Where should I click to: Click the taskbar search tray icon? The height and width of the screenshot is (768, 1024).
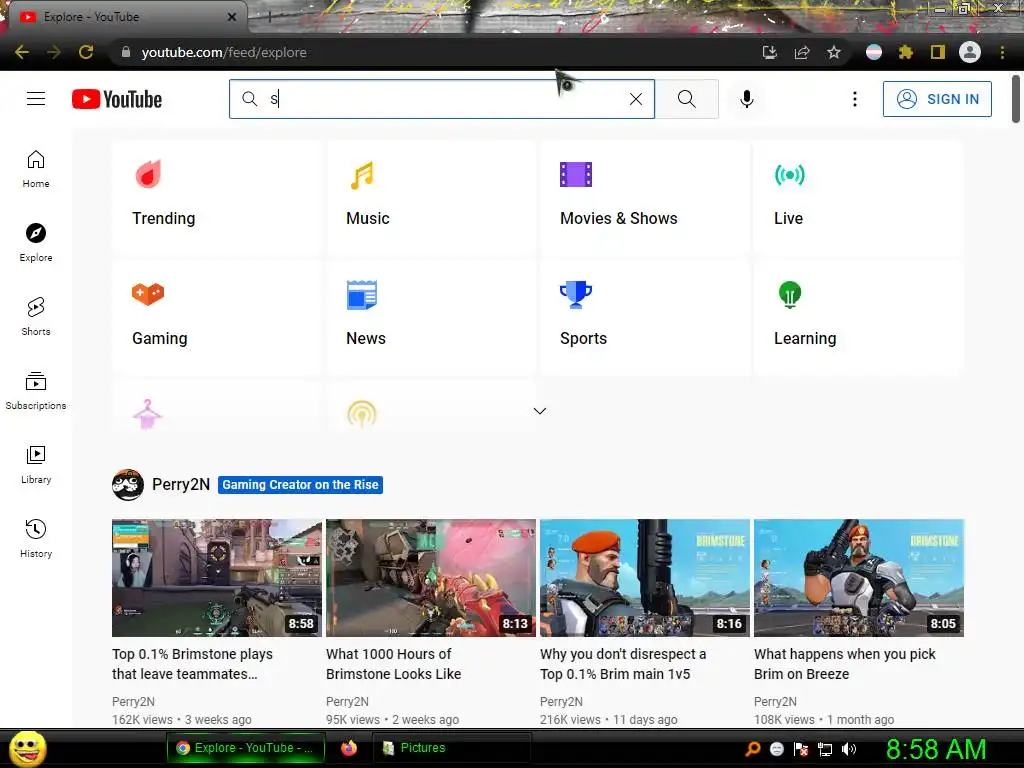pyautogui.click(x=753, y=748)
